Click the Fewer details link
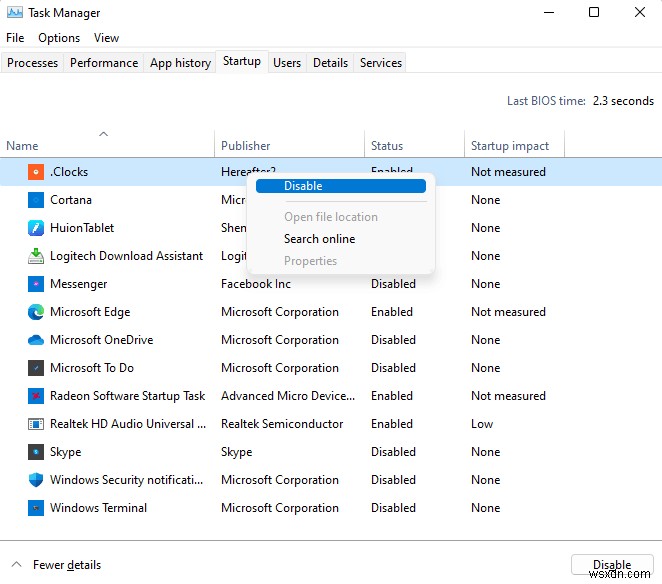Viewport: 662px width, 584px height. tap(67, 565)
